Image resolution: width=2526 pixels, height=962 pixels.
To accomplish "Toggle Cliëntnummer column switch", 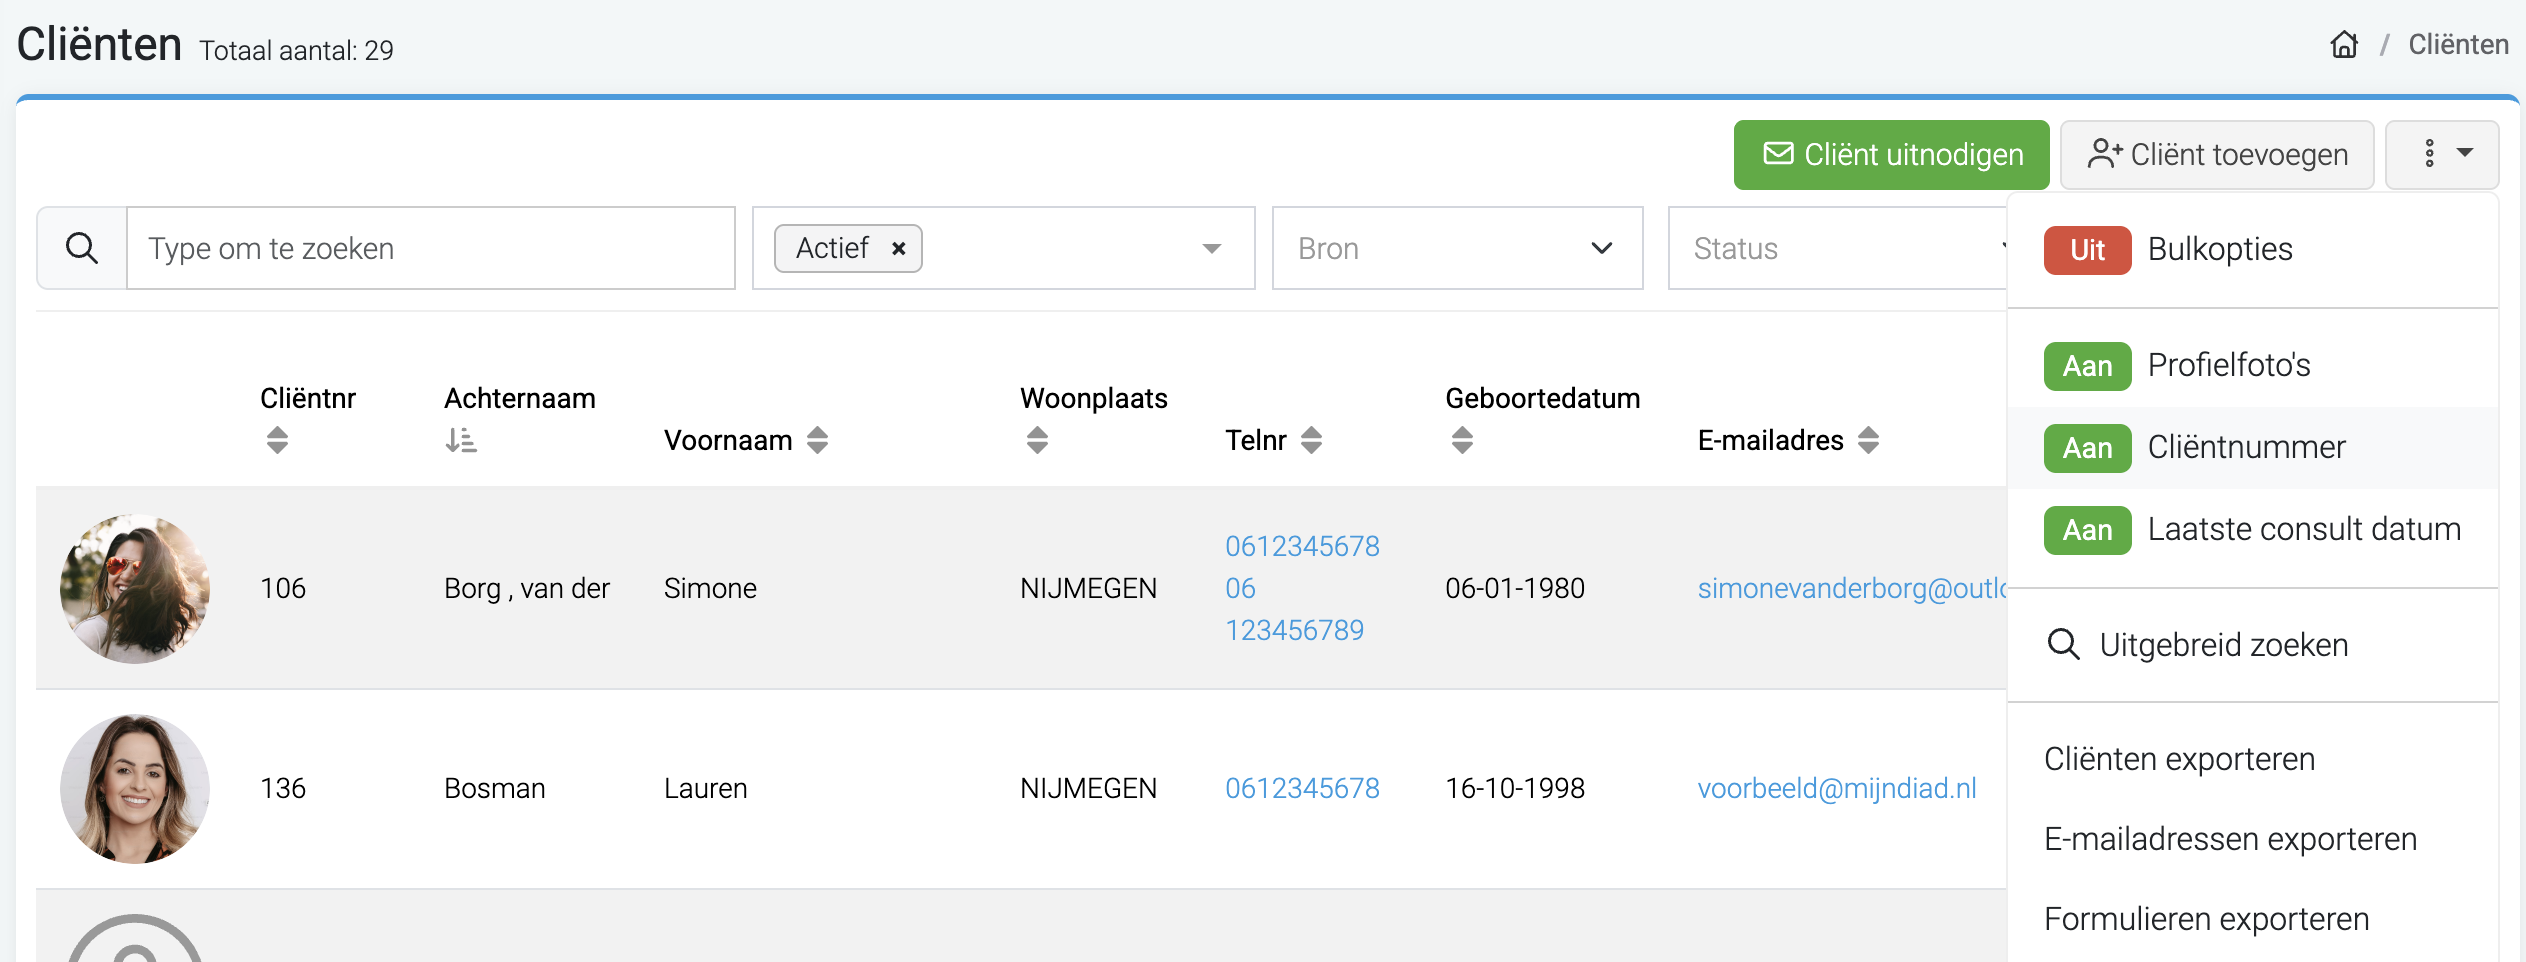I will pyautogui.click(x=2087, y=448).
